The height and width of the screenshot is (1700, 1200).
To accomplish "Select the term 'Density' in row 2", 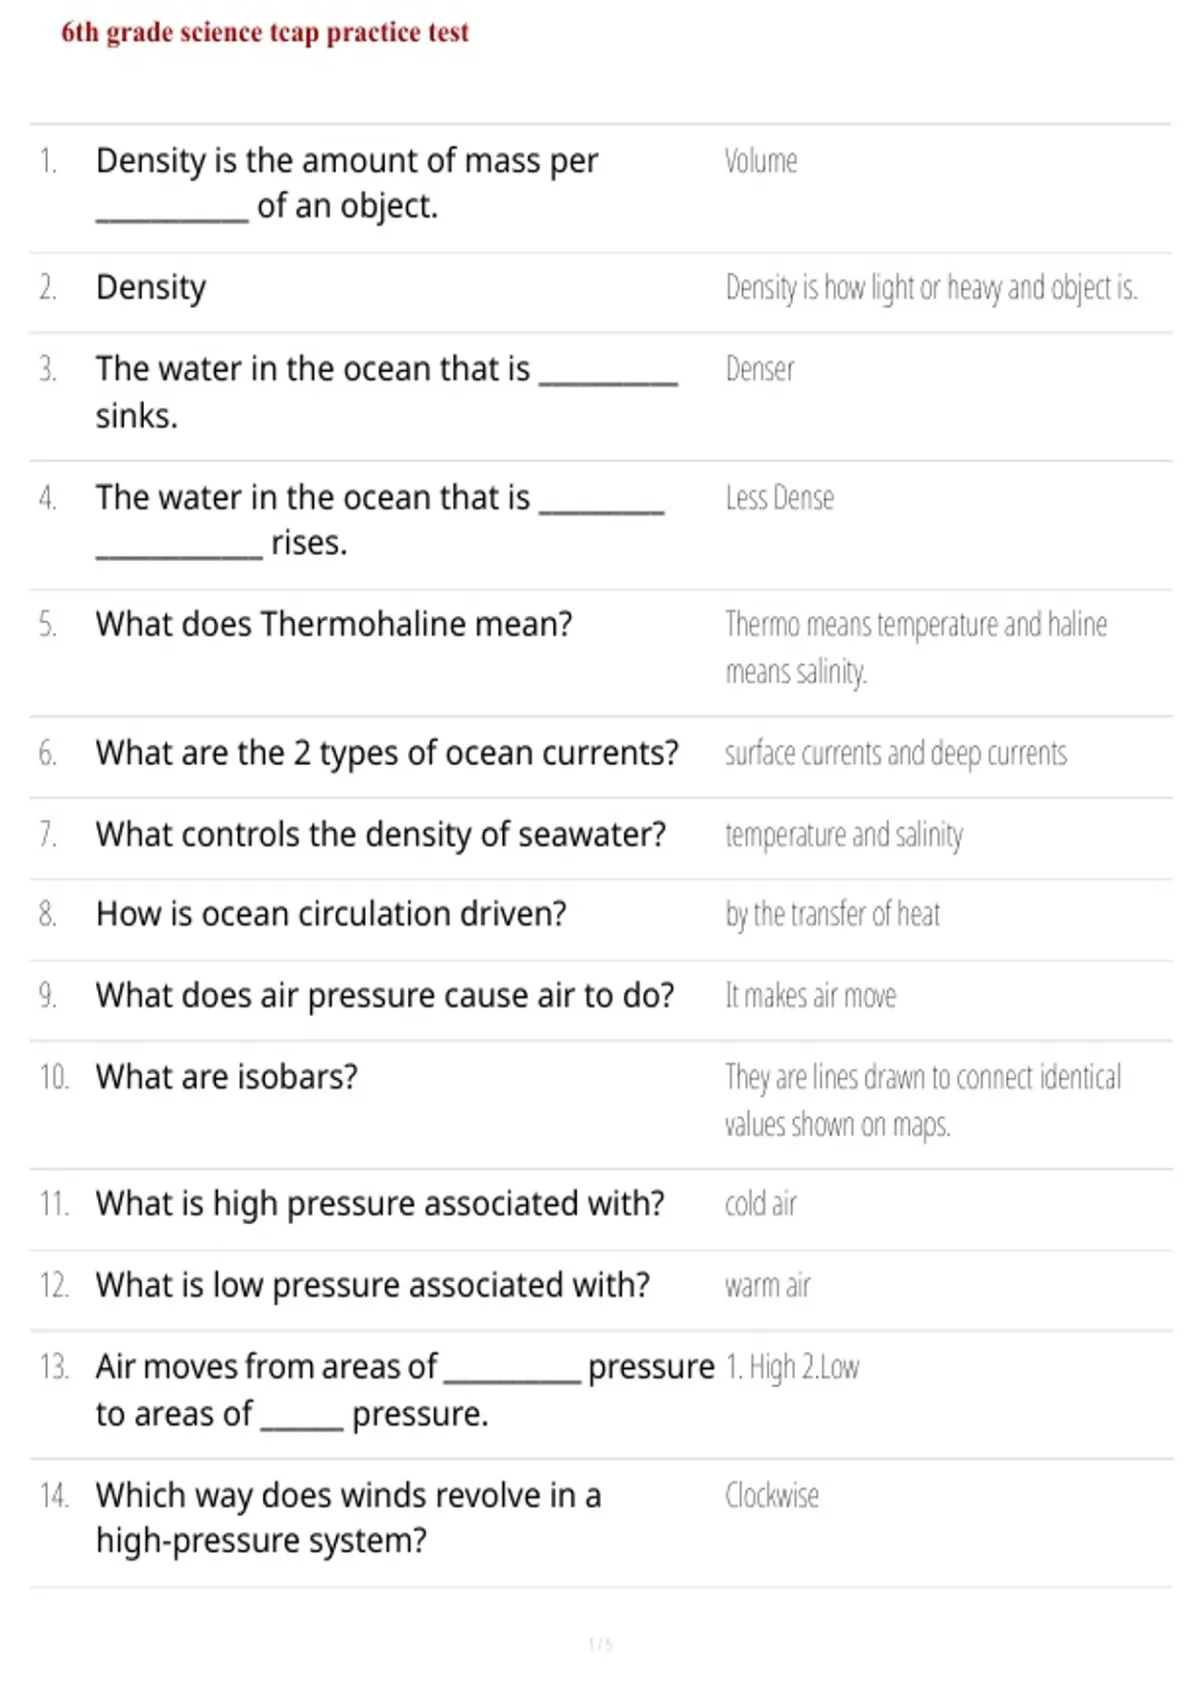I will [x=151, y=288].
